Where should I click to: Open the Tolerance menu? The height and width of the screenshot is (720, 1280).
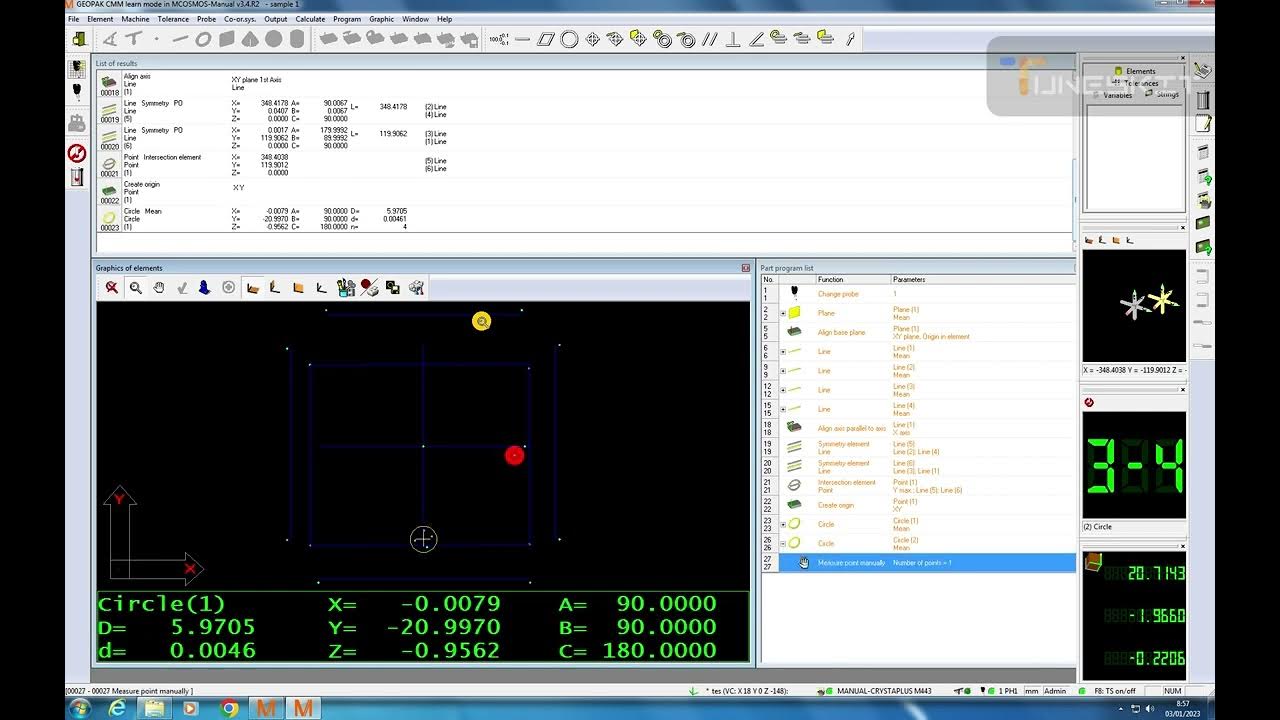[x=173, y=19]
